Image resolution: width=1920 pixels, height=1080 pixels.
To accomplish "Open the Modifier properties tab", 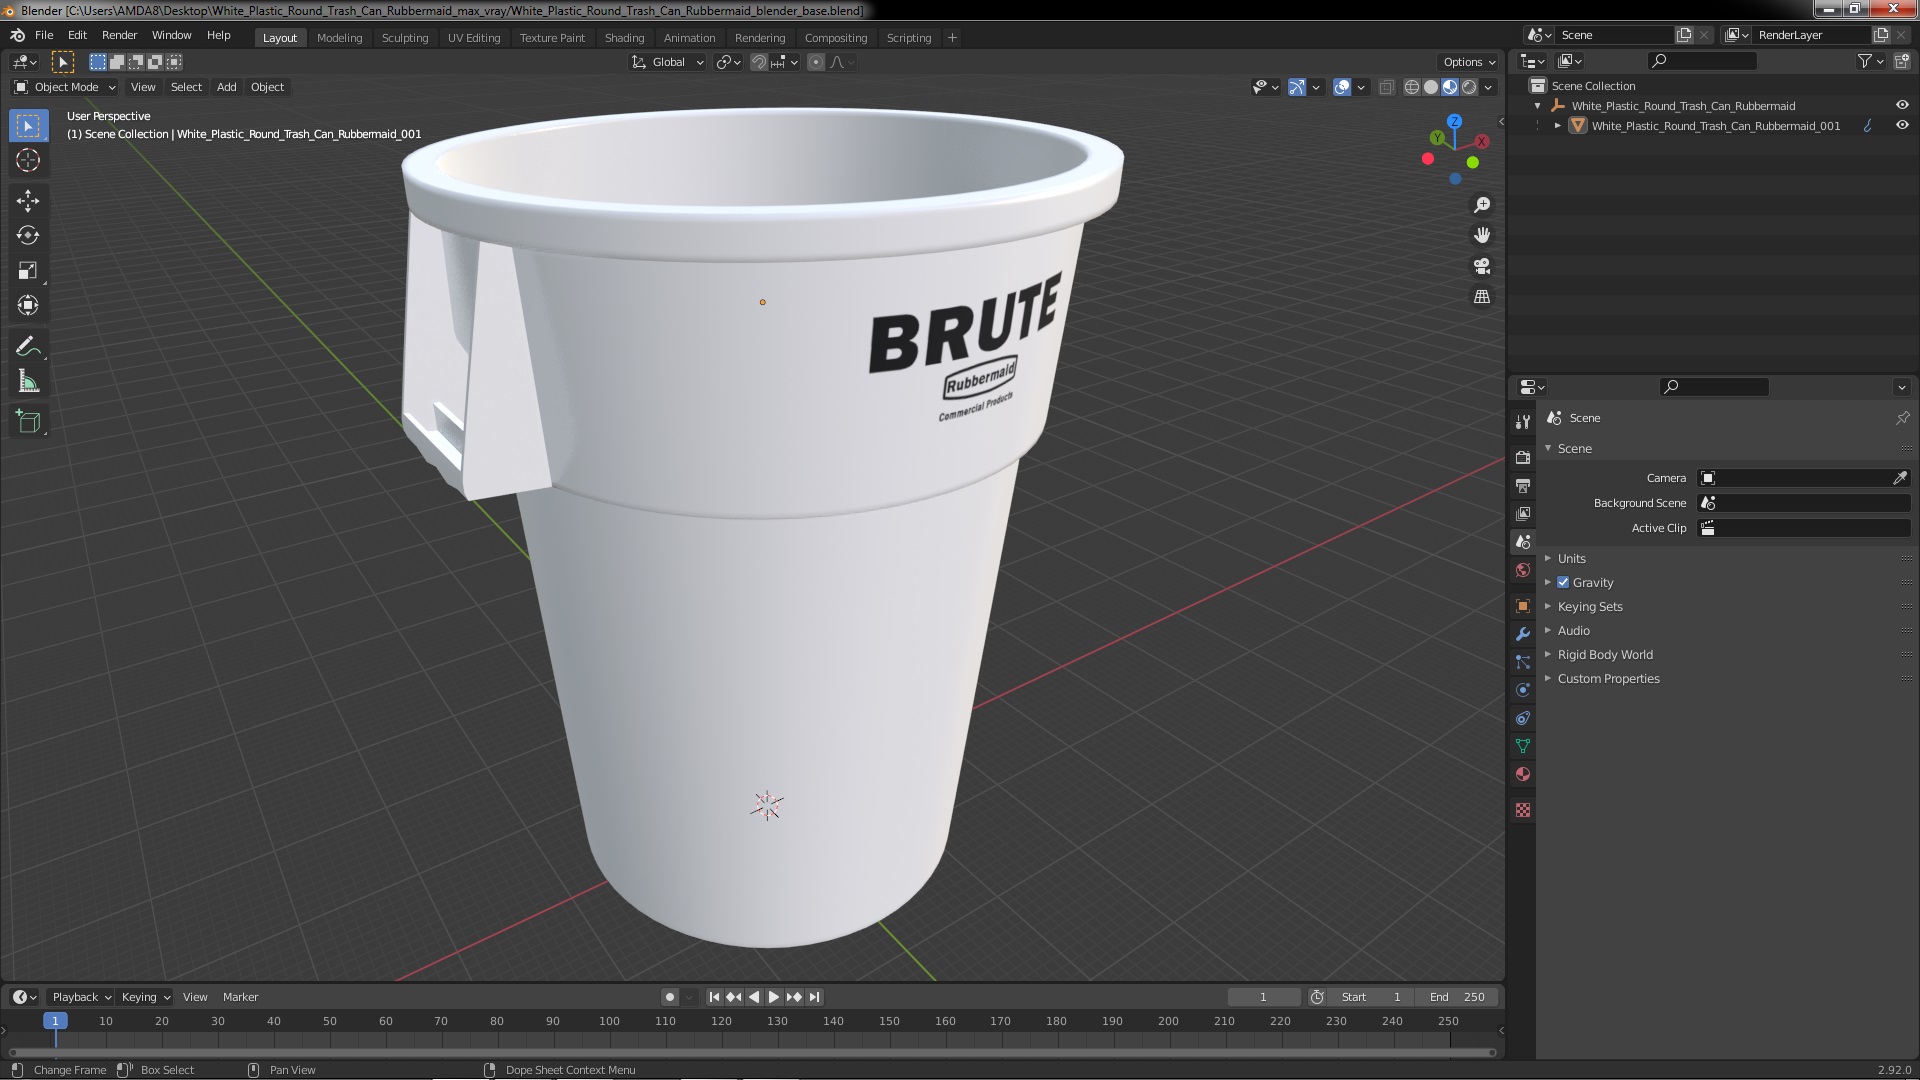I will tap(1523, 634).
